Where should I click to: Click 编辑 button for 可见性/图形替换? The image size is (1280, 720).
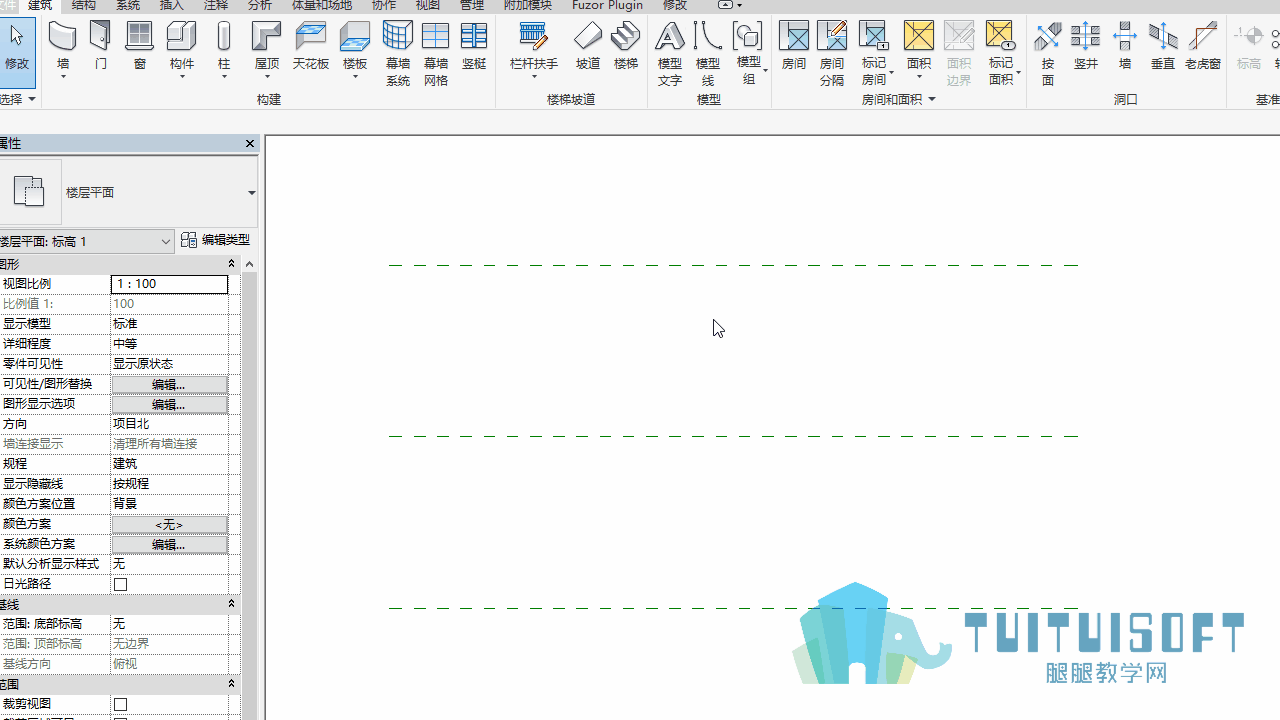(169, 384)
